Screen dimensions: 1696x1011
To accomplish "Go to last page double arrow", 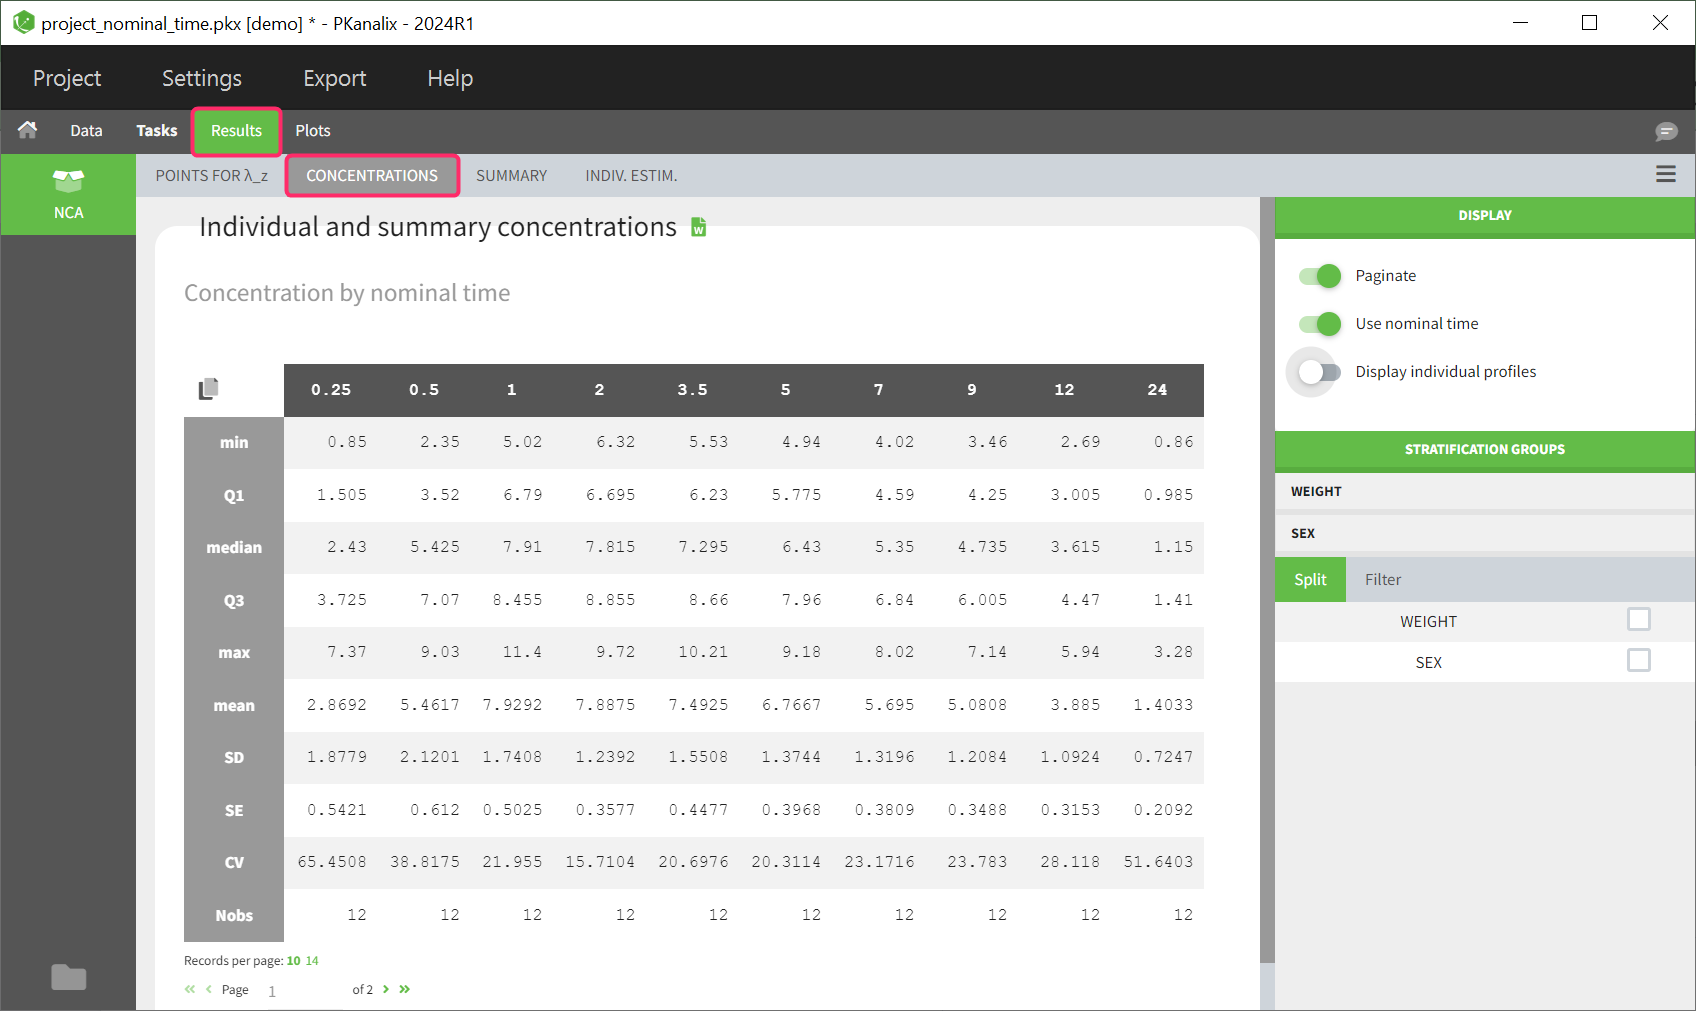I will click(405, 989).
